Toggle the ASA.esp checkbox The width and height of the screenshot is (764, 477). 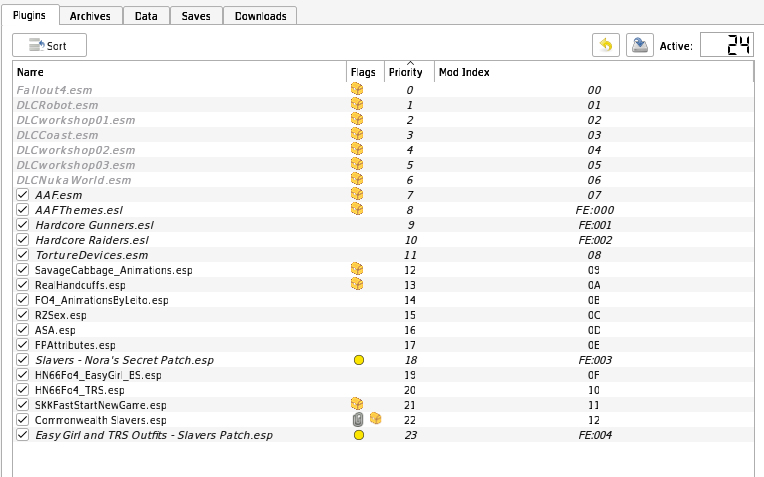click(22, 330)
